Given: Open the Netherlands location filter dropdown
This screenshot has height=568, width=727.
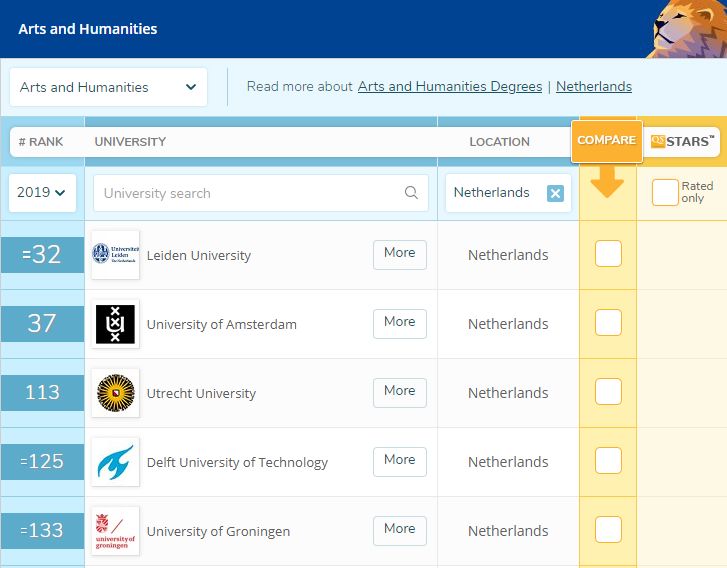Looking at the screenshot, I should 508,193.
